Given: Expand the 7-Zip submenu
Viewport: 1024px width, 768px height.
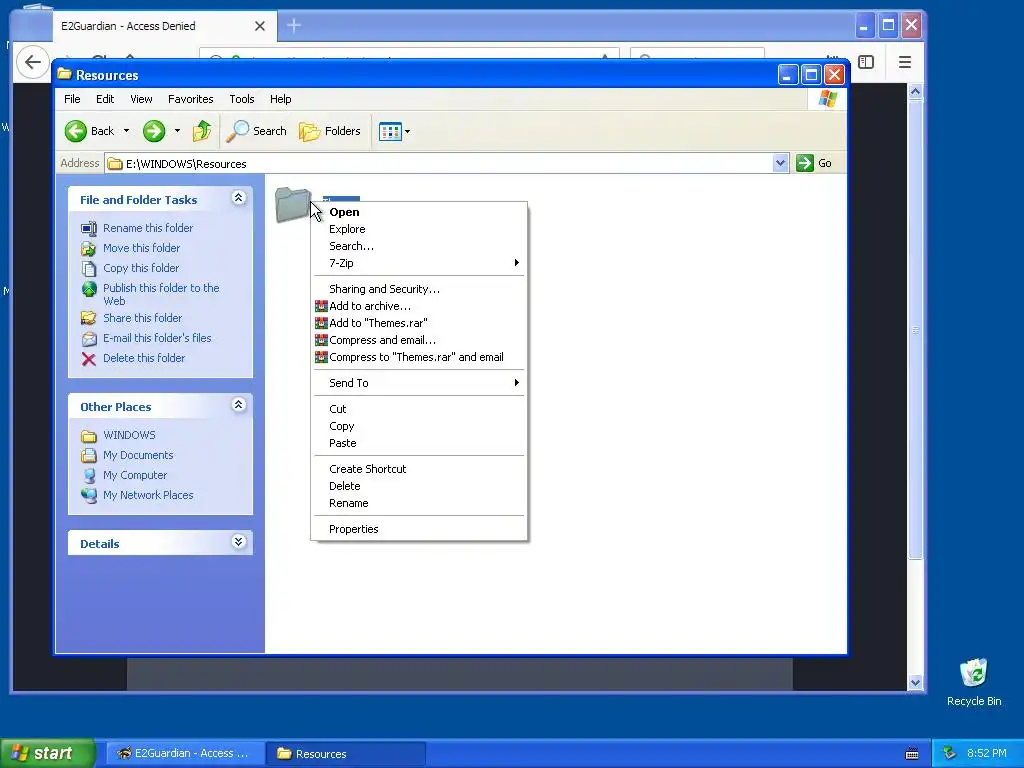Looking at the screenshot, I should click(419, 263).
